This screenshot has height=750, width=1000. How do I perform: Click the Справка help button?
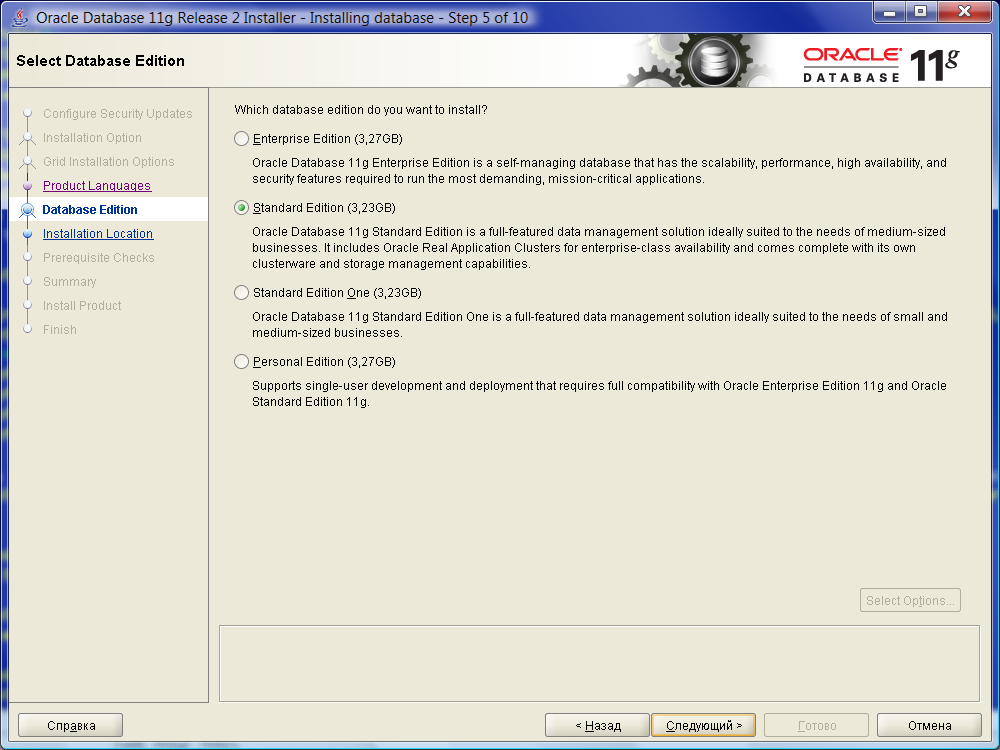[x=71, y=725]
